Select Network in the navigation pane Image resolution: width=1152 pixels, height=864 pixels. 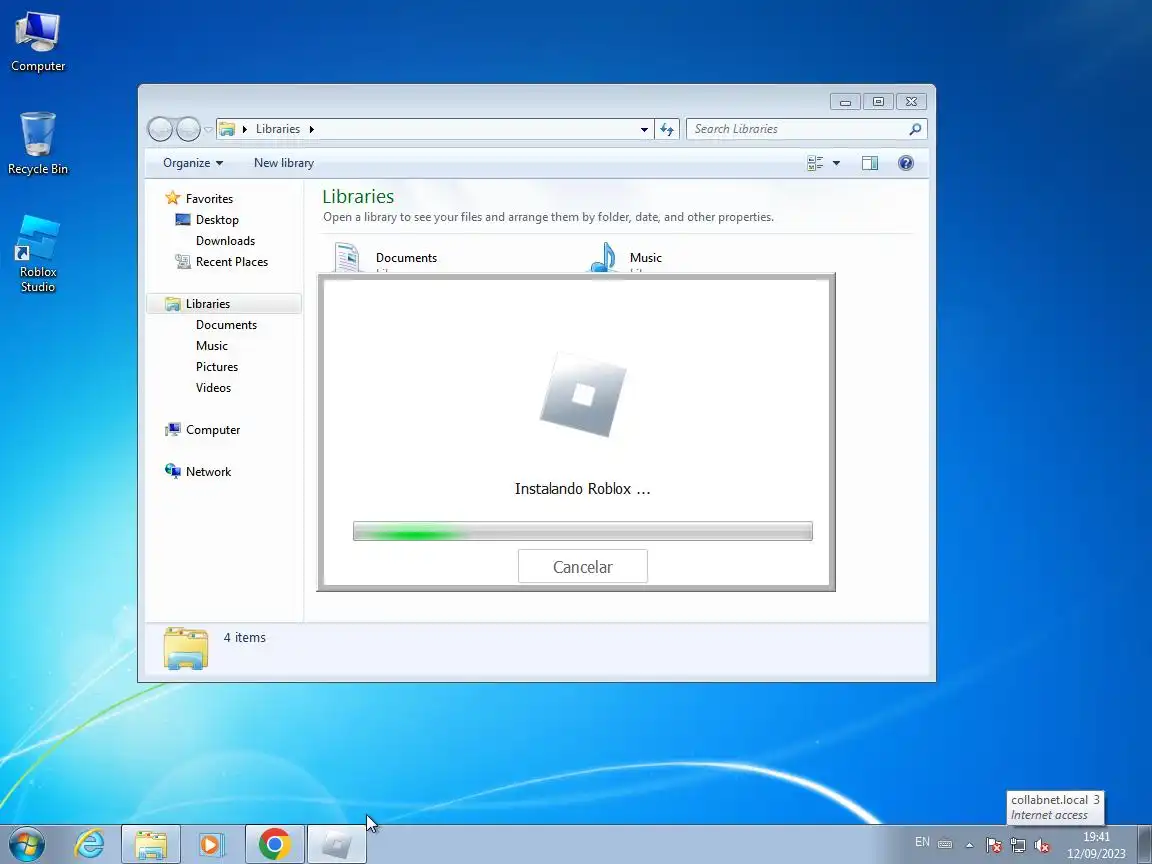pos(208,472)
